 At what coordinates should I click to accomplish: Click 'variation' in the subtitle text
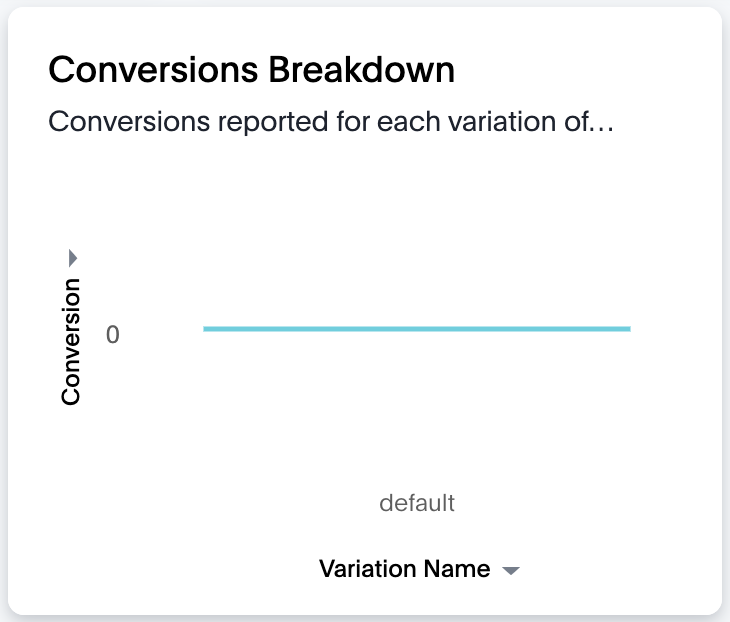pos(502,122)
